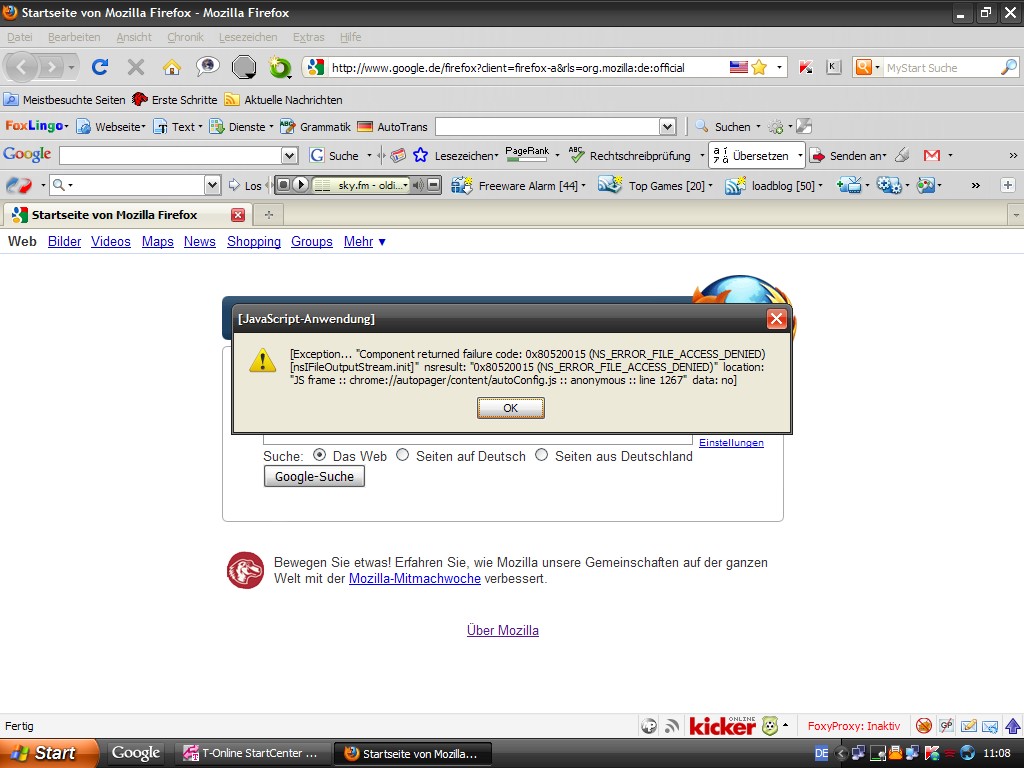Open the Google toolbar search box dropdown
Viewport: 1024px width, 768px height.
coord(289,155)
